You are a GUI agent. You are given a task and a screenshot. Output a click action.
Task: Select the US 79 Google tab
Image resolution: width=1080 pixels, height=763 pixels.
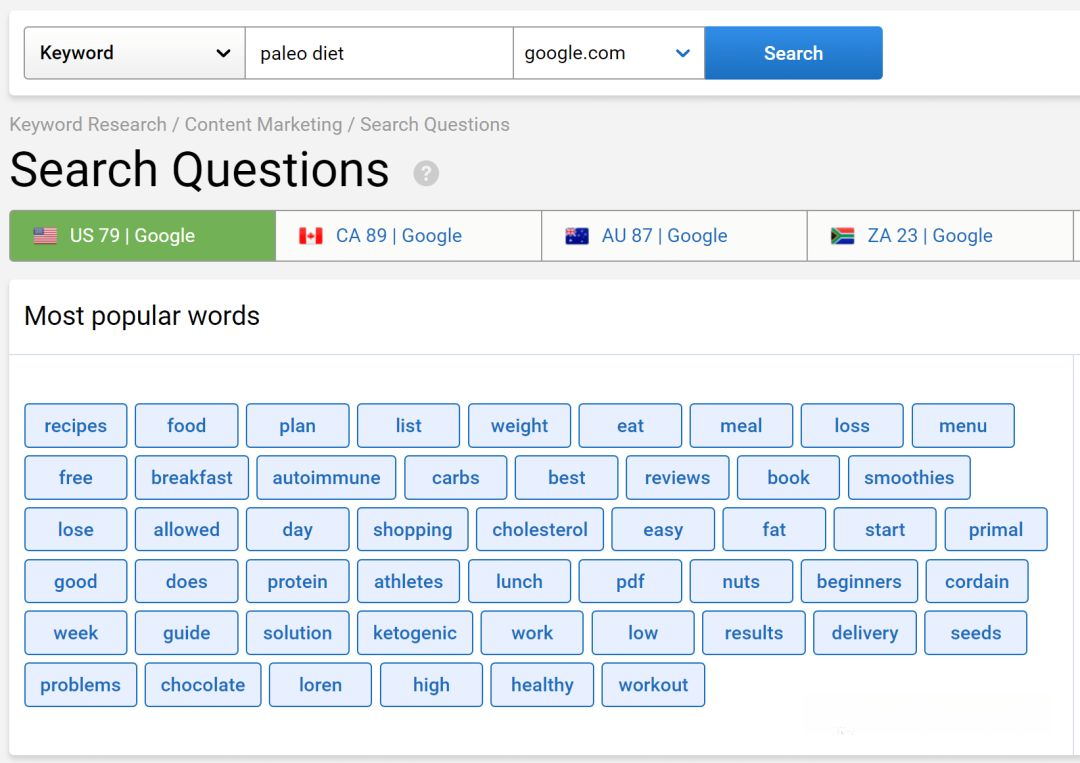click(x=142, y=236)
